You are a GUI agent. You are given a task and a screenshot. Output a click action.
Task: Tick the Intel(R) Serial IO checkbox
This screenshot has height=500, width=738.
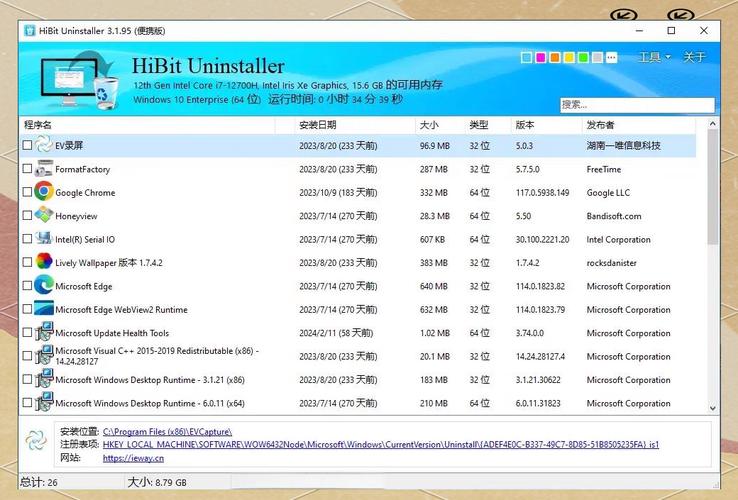pos(27,238)
